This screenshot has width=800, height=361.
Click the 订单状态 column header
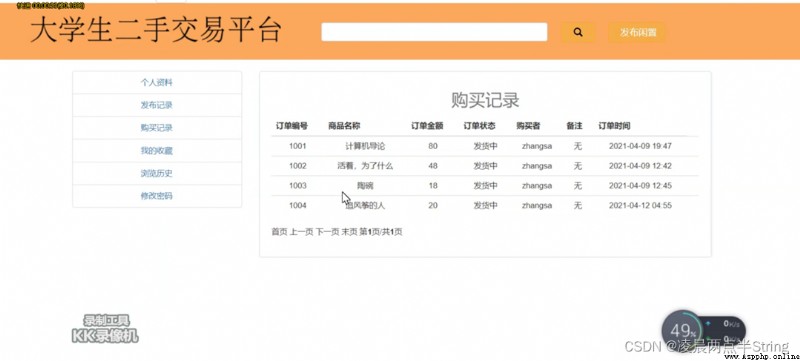480,126
